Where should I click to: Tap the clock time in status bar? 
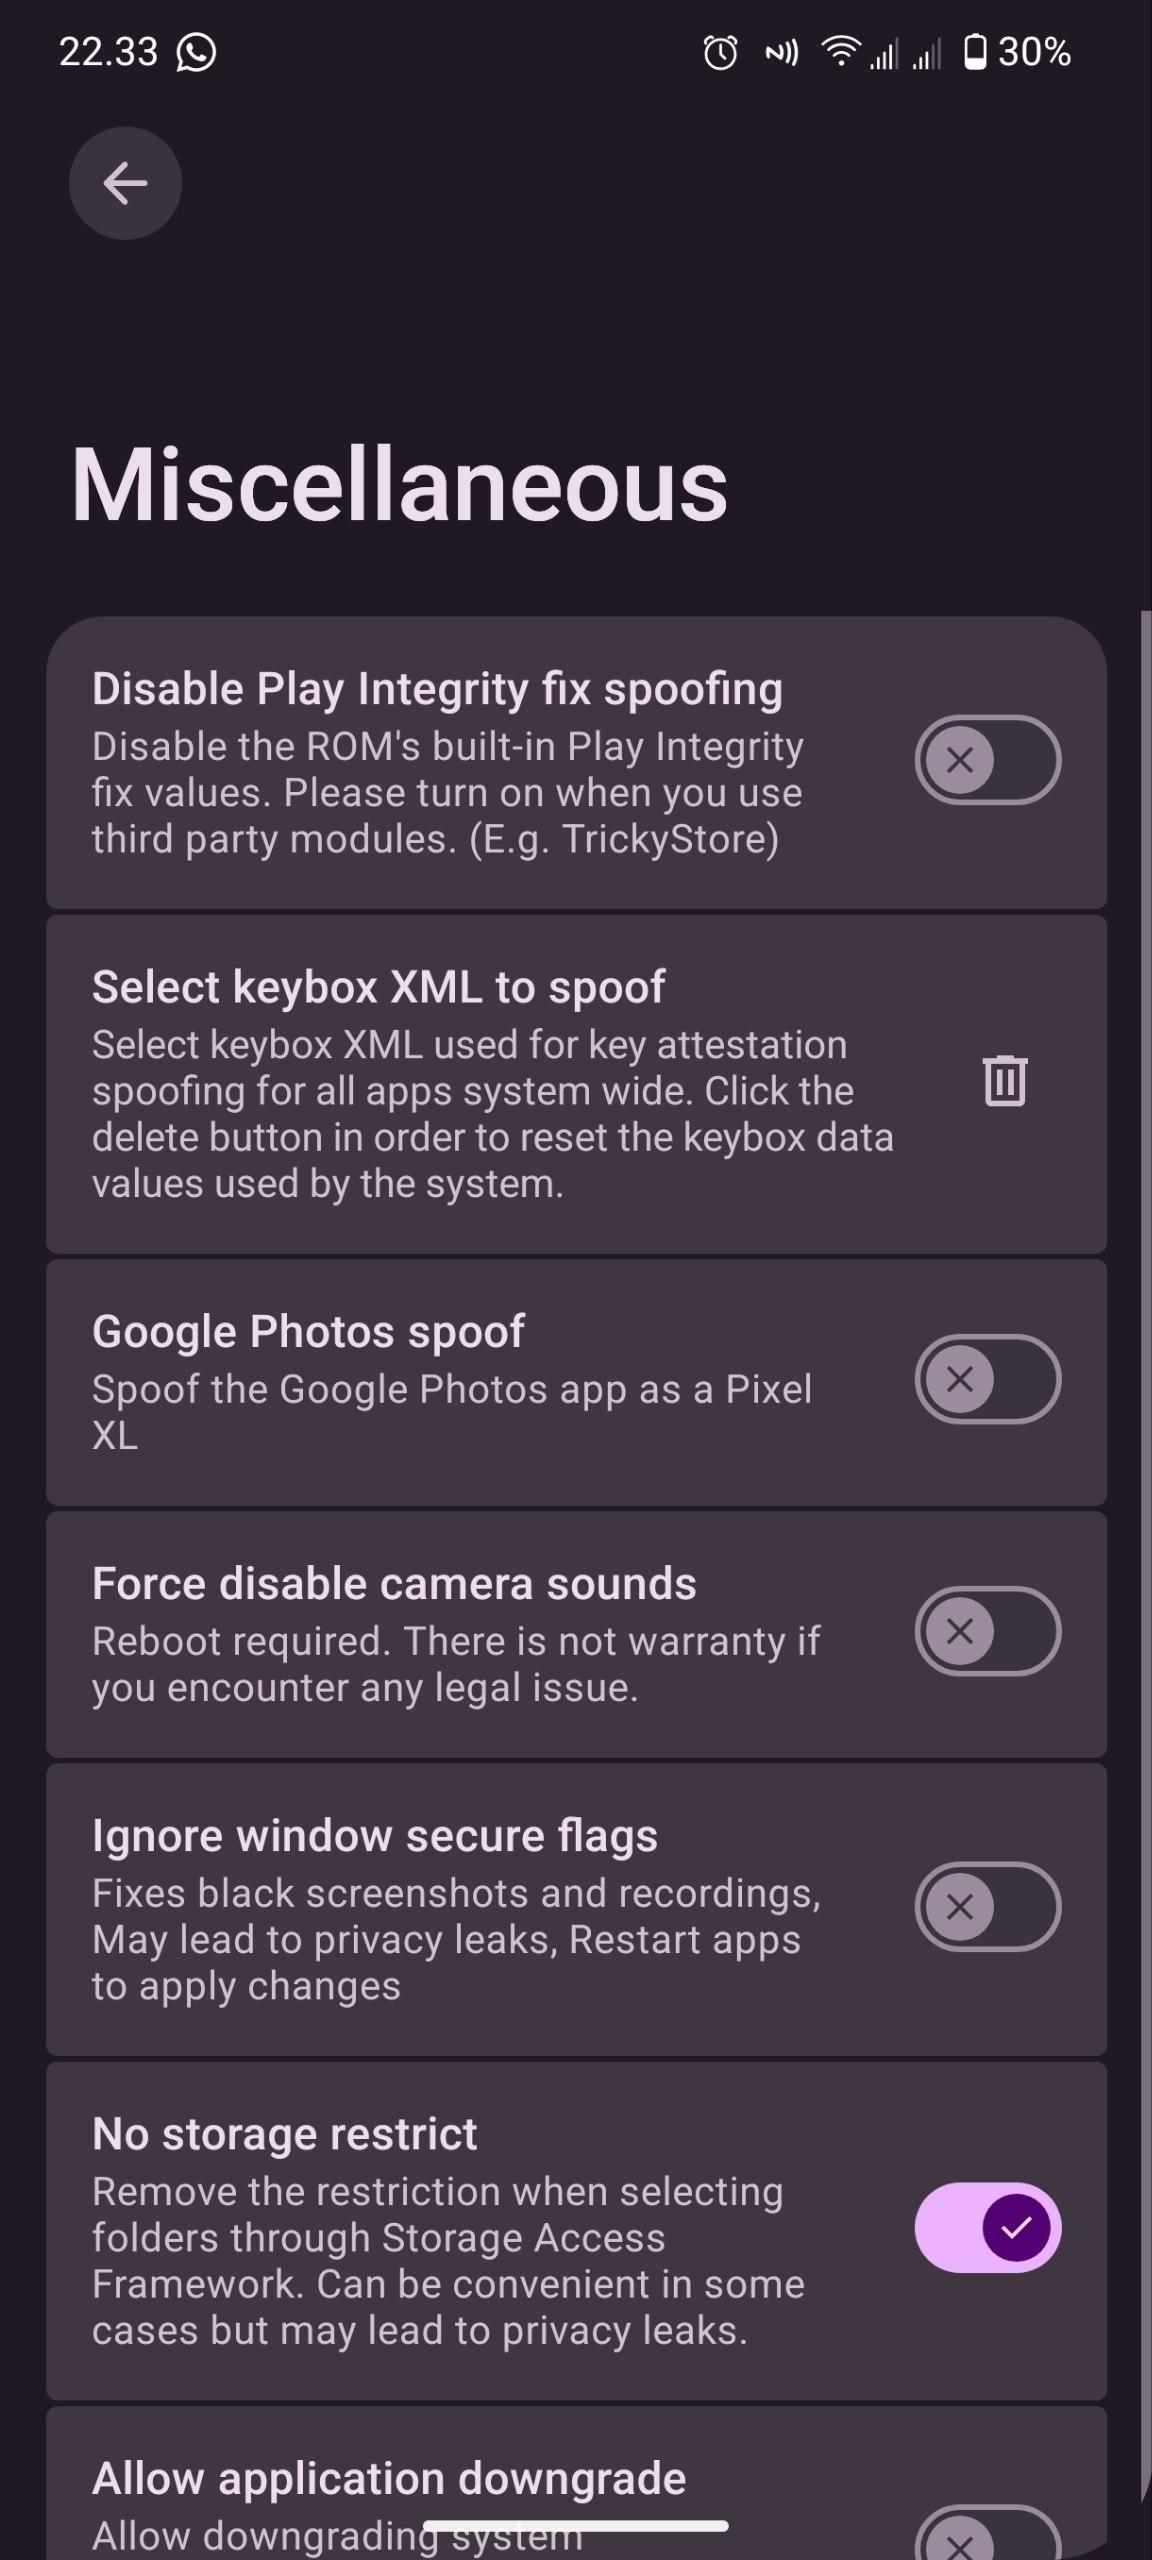pos(108,52)
